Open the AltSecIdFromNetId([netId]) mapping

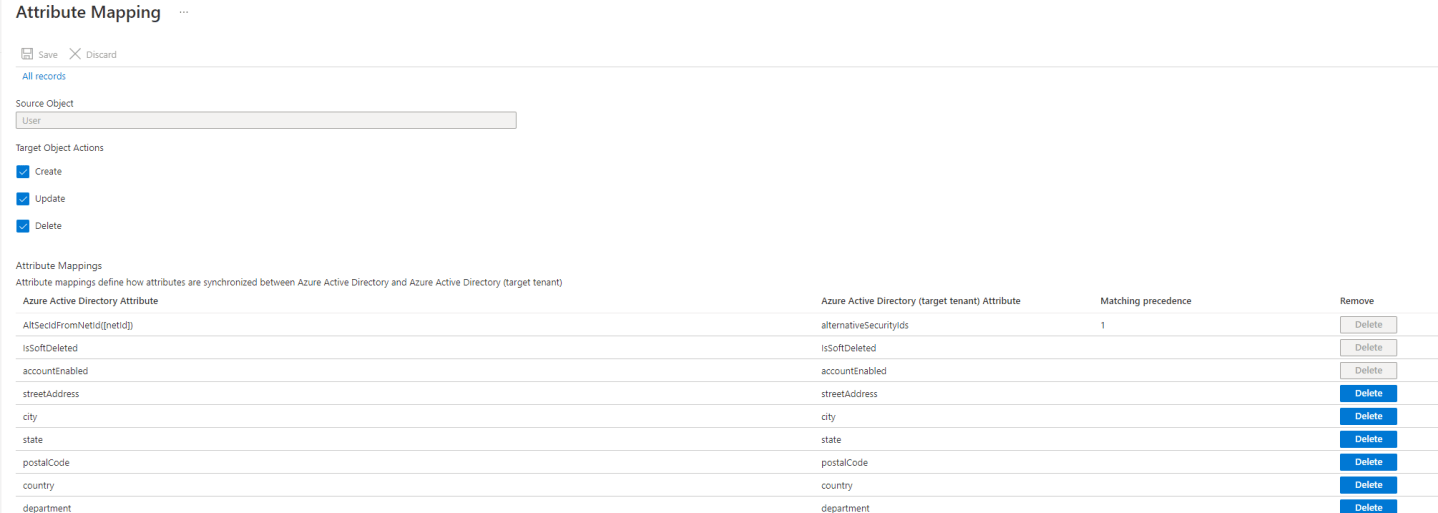coord(78,325)
